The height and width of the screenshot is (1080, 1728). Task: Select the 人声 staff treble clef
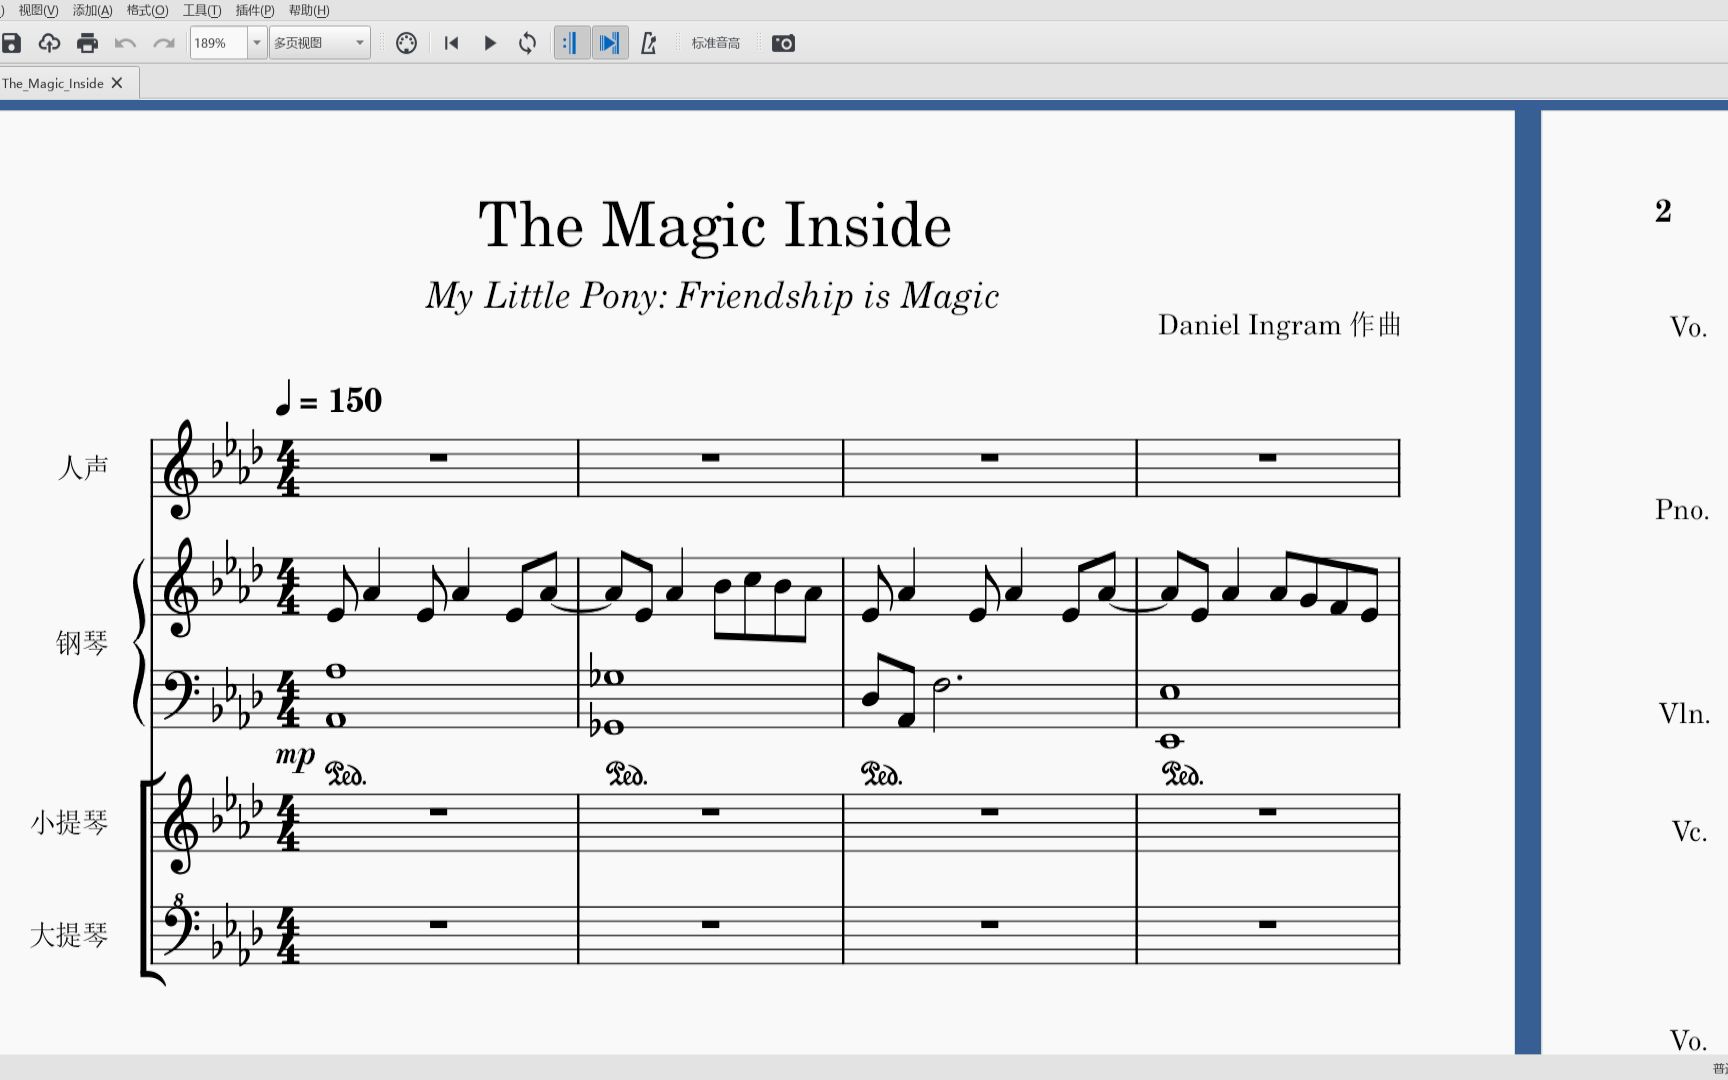point(181,468)
